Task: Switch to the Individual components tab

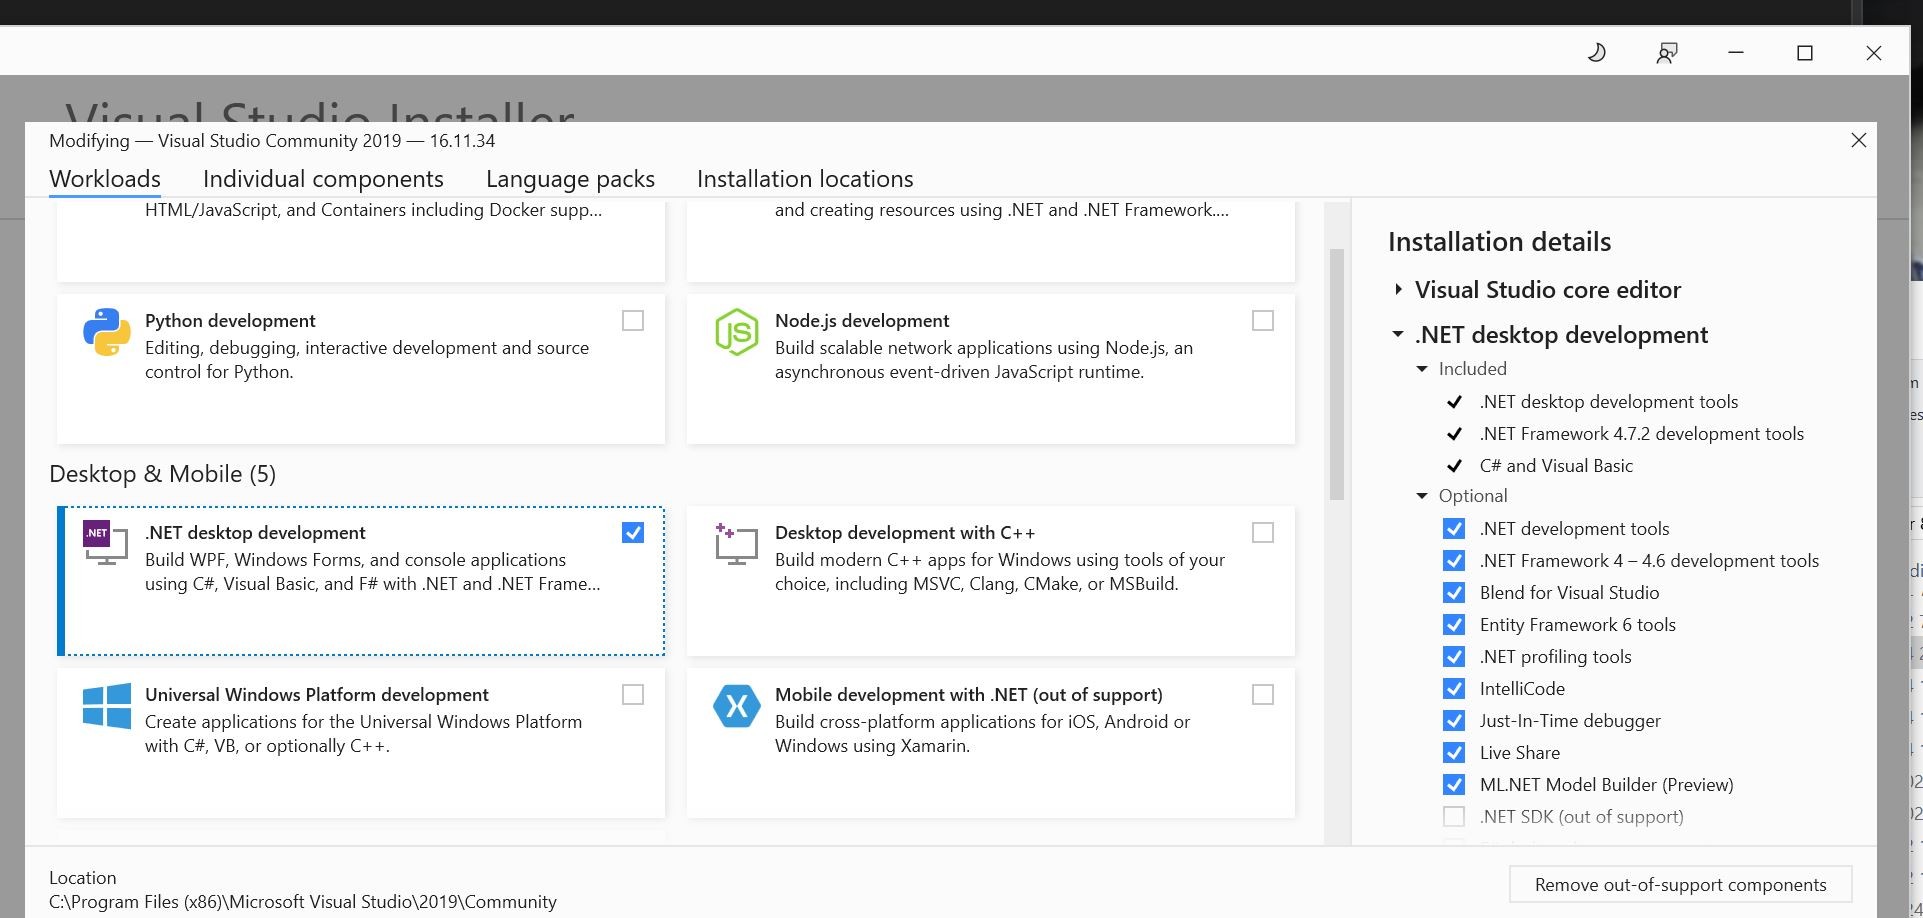Action: pyautogui.click(x=323, y=179)
